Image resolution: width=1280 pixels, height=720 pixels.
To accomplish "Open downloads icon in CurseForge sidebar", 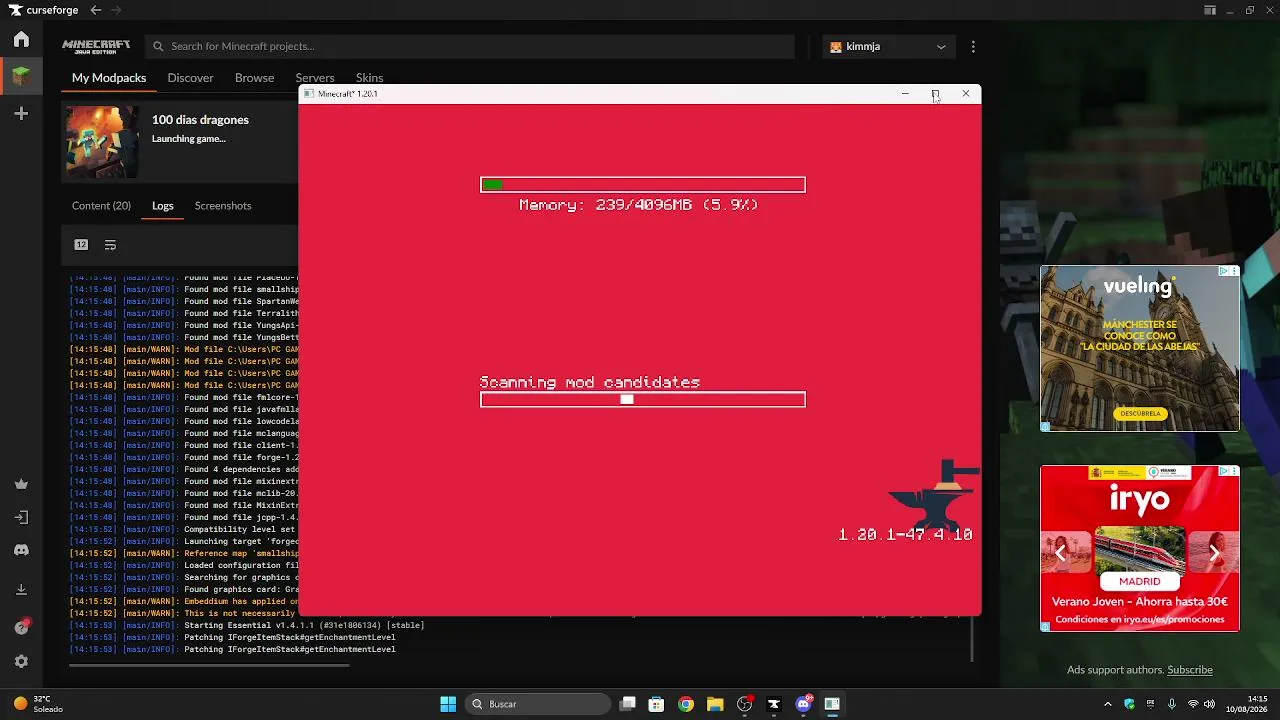I will [21, 590].
